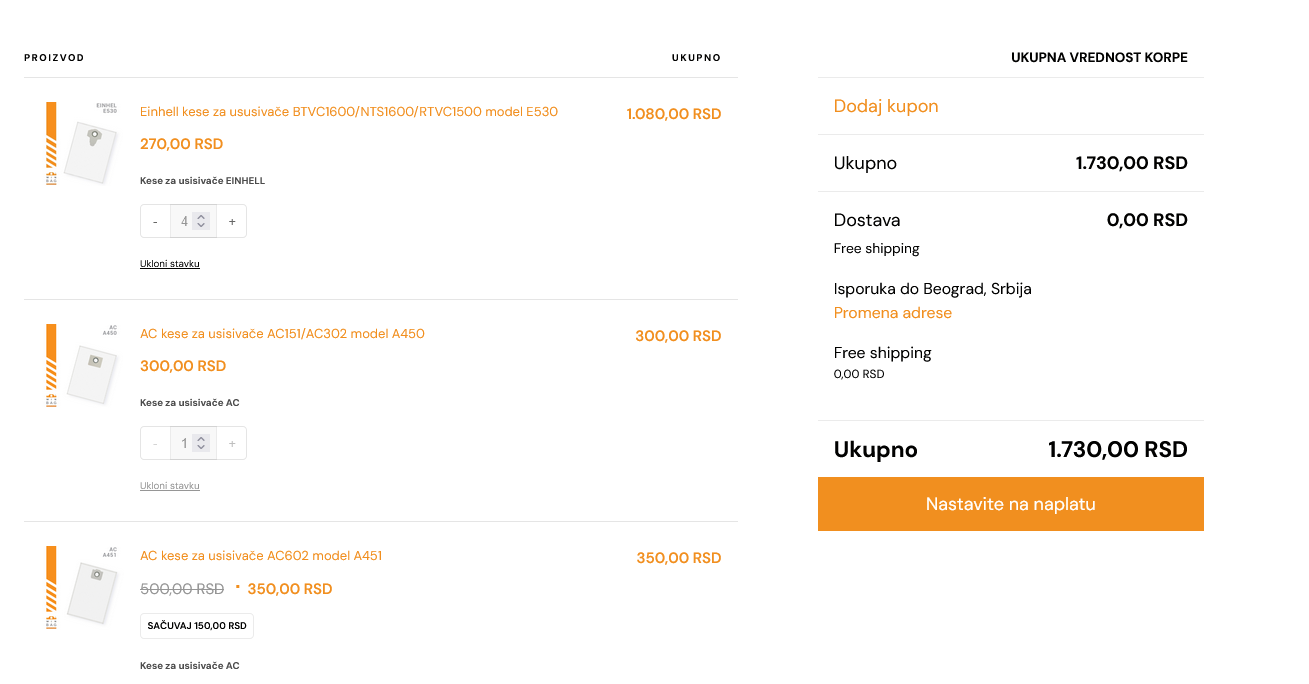Open AC kese AC151/AC302 model A450 link

coord(282,334)
